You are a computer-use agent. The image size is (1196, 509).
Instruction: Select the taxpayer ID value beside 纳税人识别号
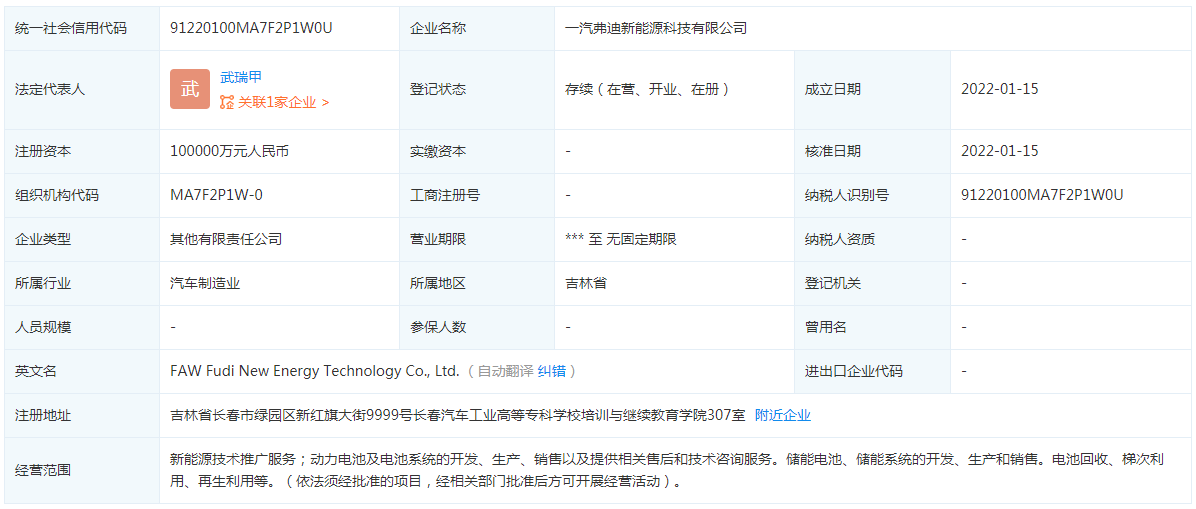point(1043,195)
